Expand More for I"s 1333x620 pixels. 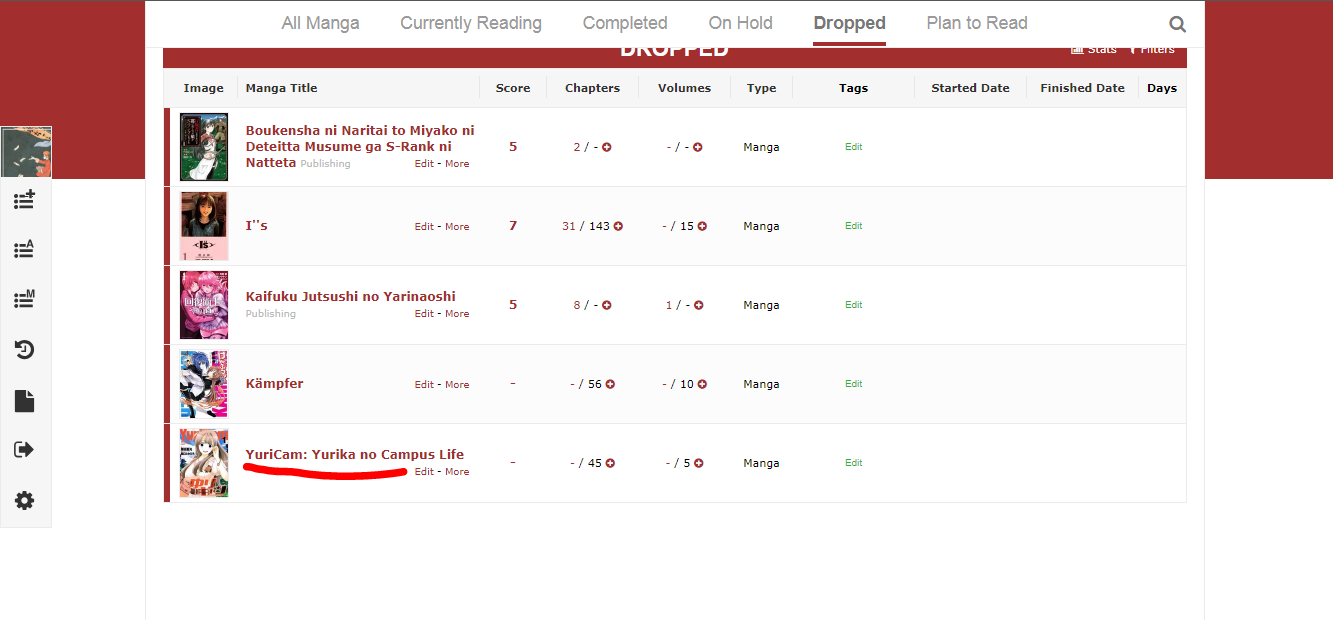[x=457, y=227]
